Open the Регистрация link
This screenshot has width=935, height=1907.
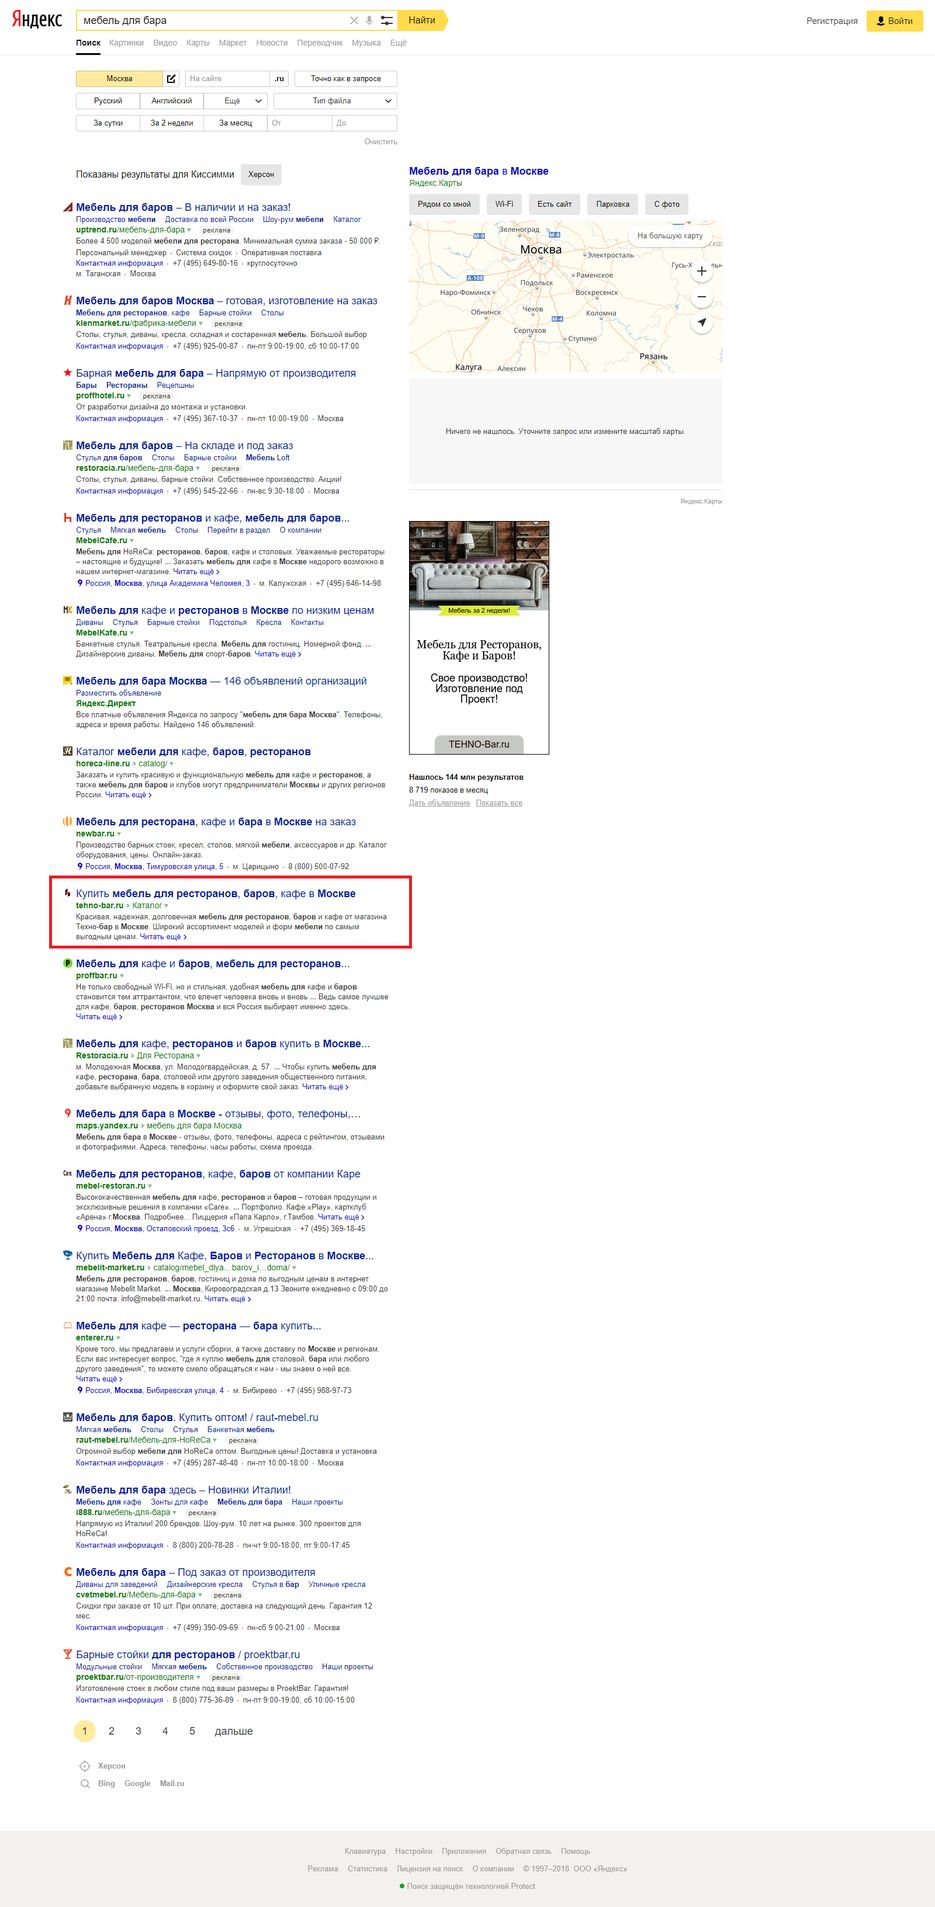click(x=832, y=20)
